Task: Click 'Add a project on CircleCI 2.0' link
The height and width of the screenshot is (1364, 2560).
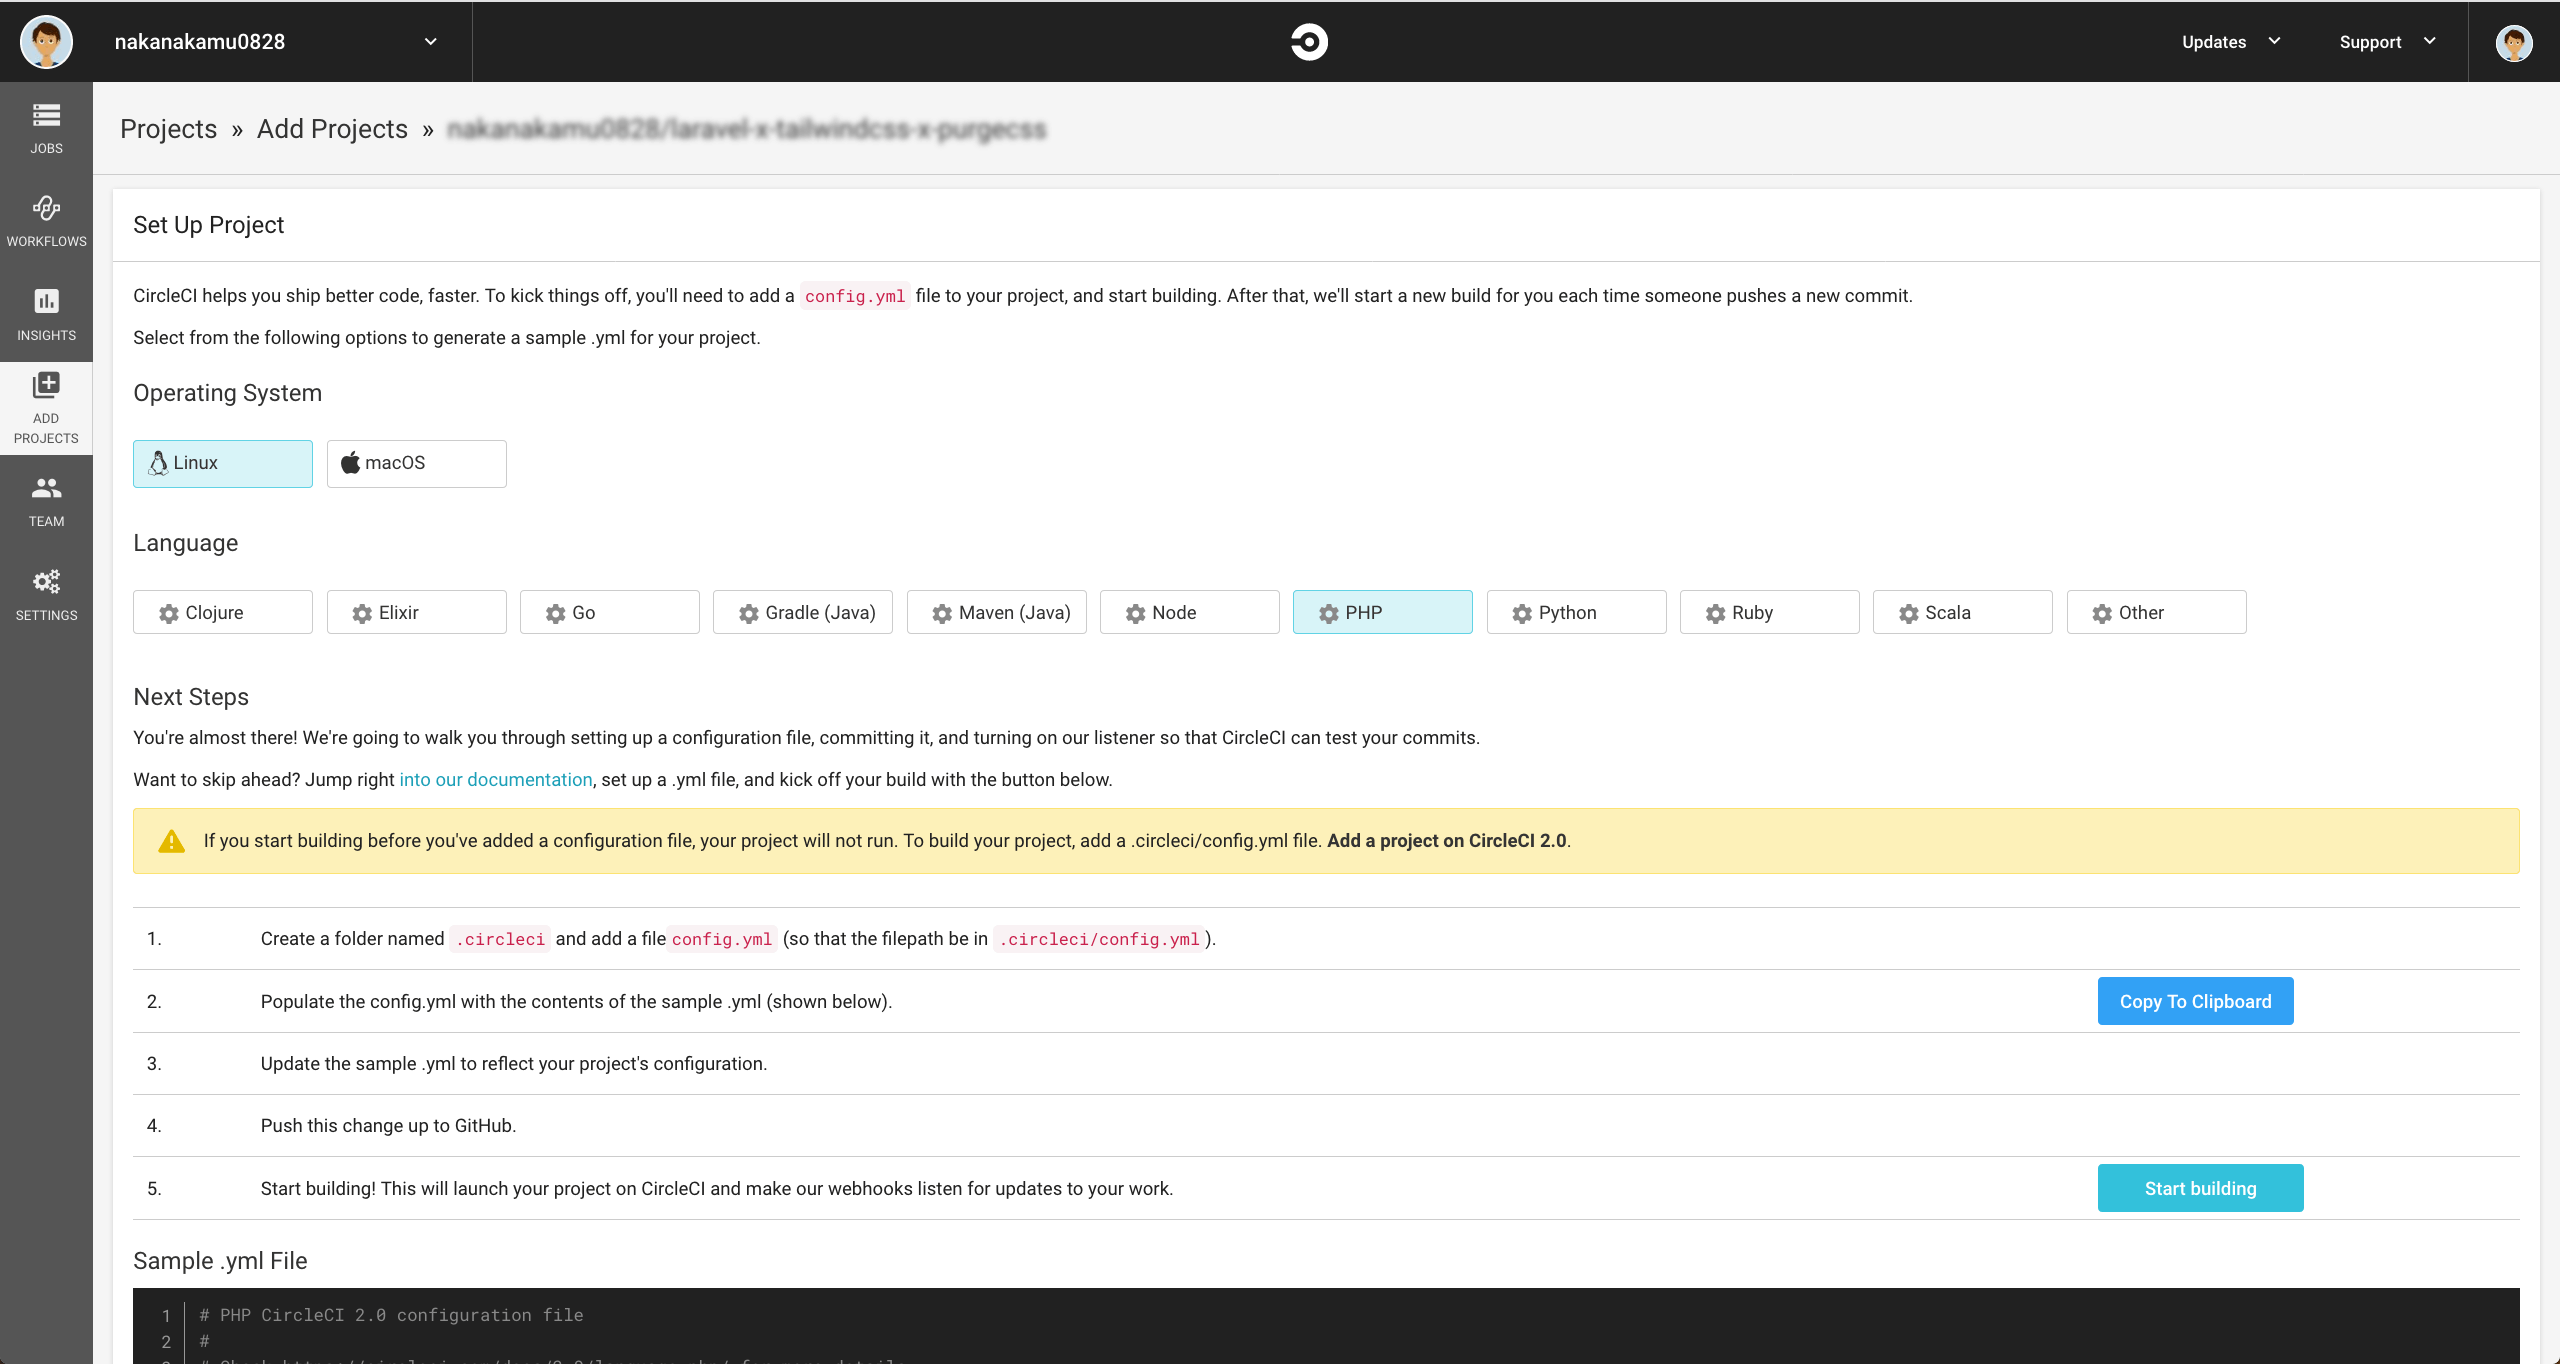Action: pyautogui.click(x=1447, y=841)
